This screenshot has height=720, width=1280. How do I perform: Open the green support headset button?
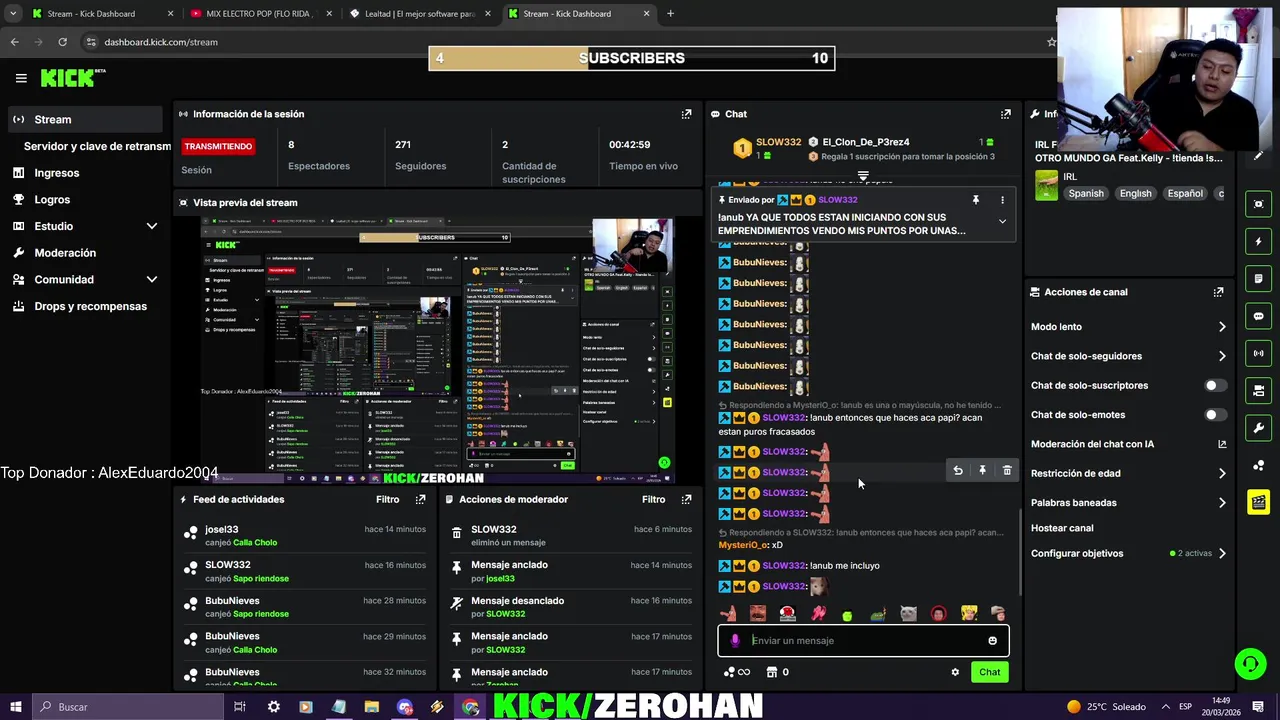click(1249, 663)
